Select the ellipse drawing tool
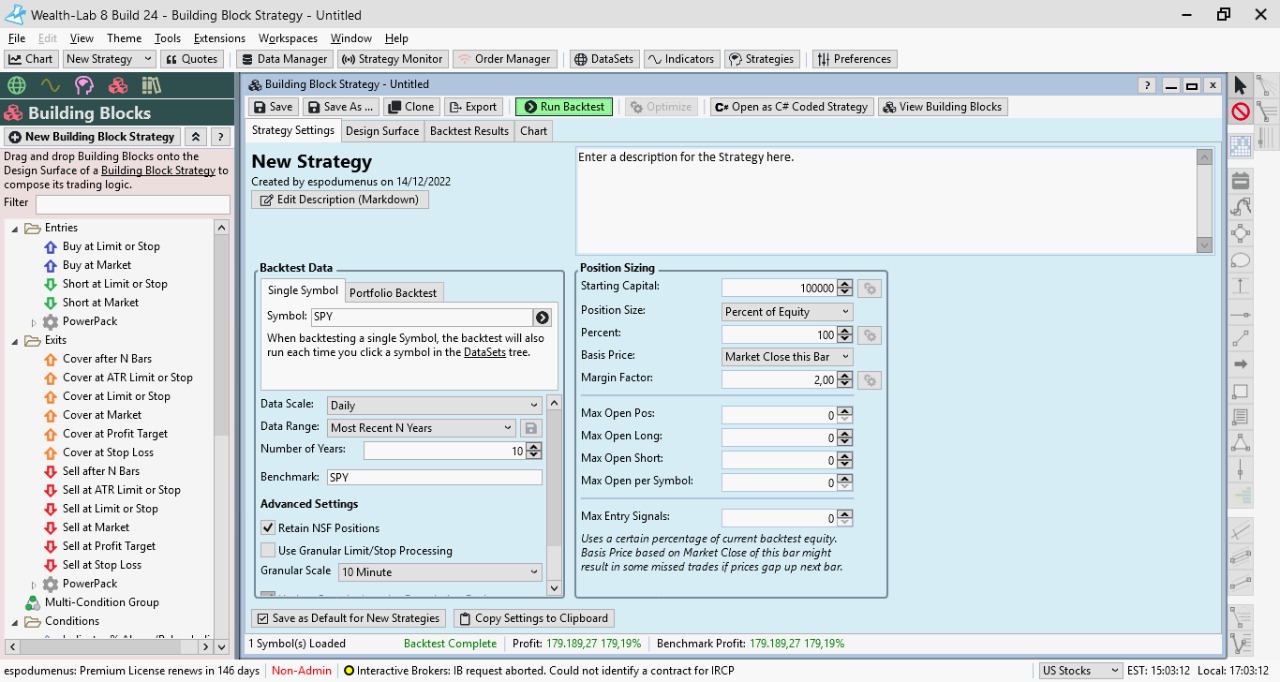The image size is (1280, 682). coord(1240,261)
